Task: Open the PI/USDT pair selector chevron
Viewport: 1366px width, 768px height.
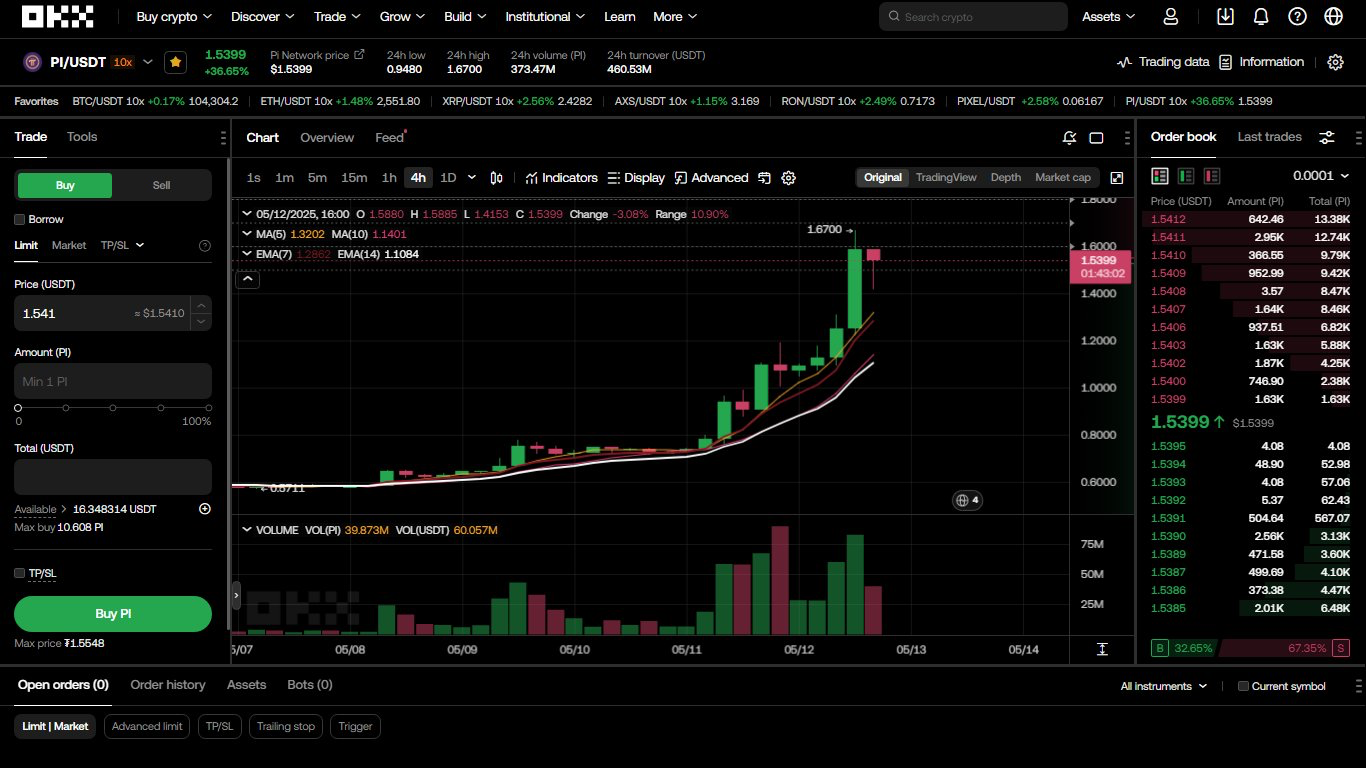Action: (148, 62)
